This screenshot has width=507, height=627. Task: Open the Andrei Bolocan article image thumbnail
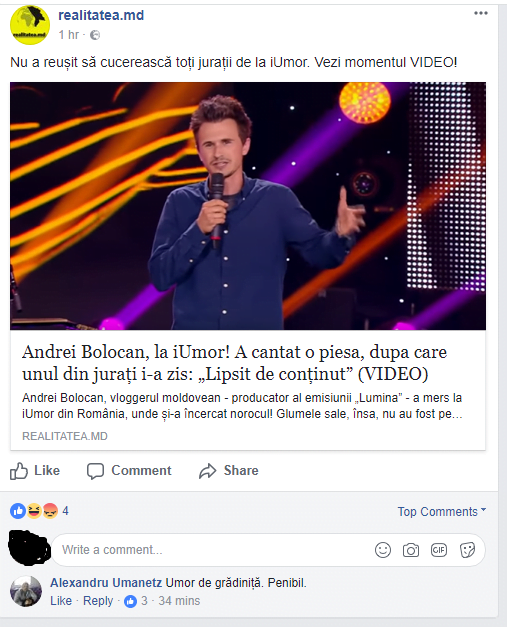click(248, 206)
